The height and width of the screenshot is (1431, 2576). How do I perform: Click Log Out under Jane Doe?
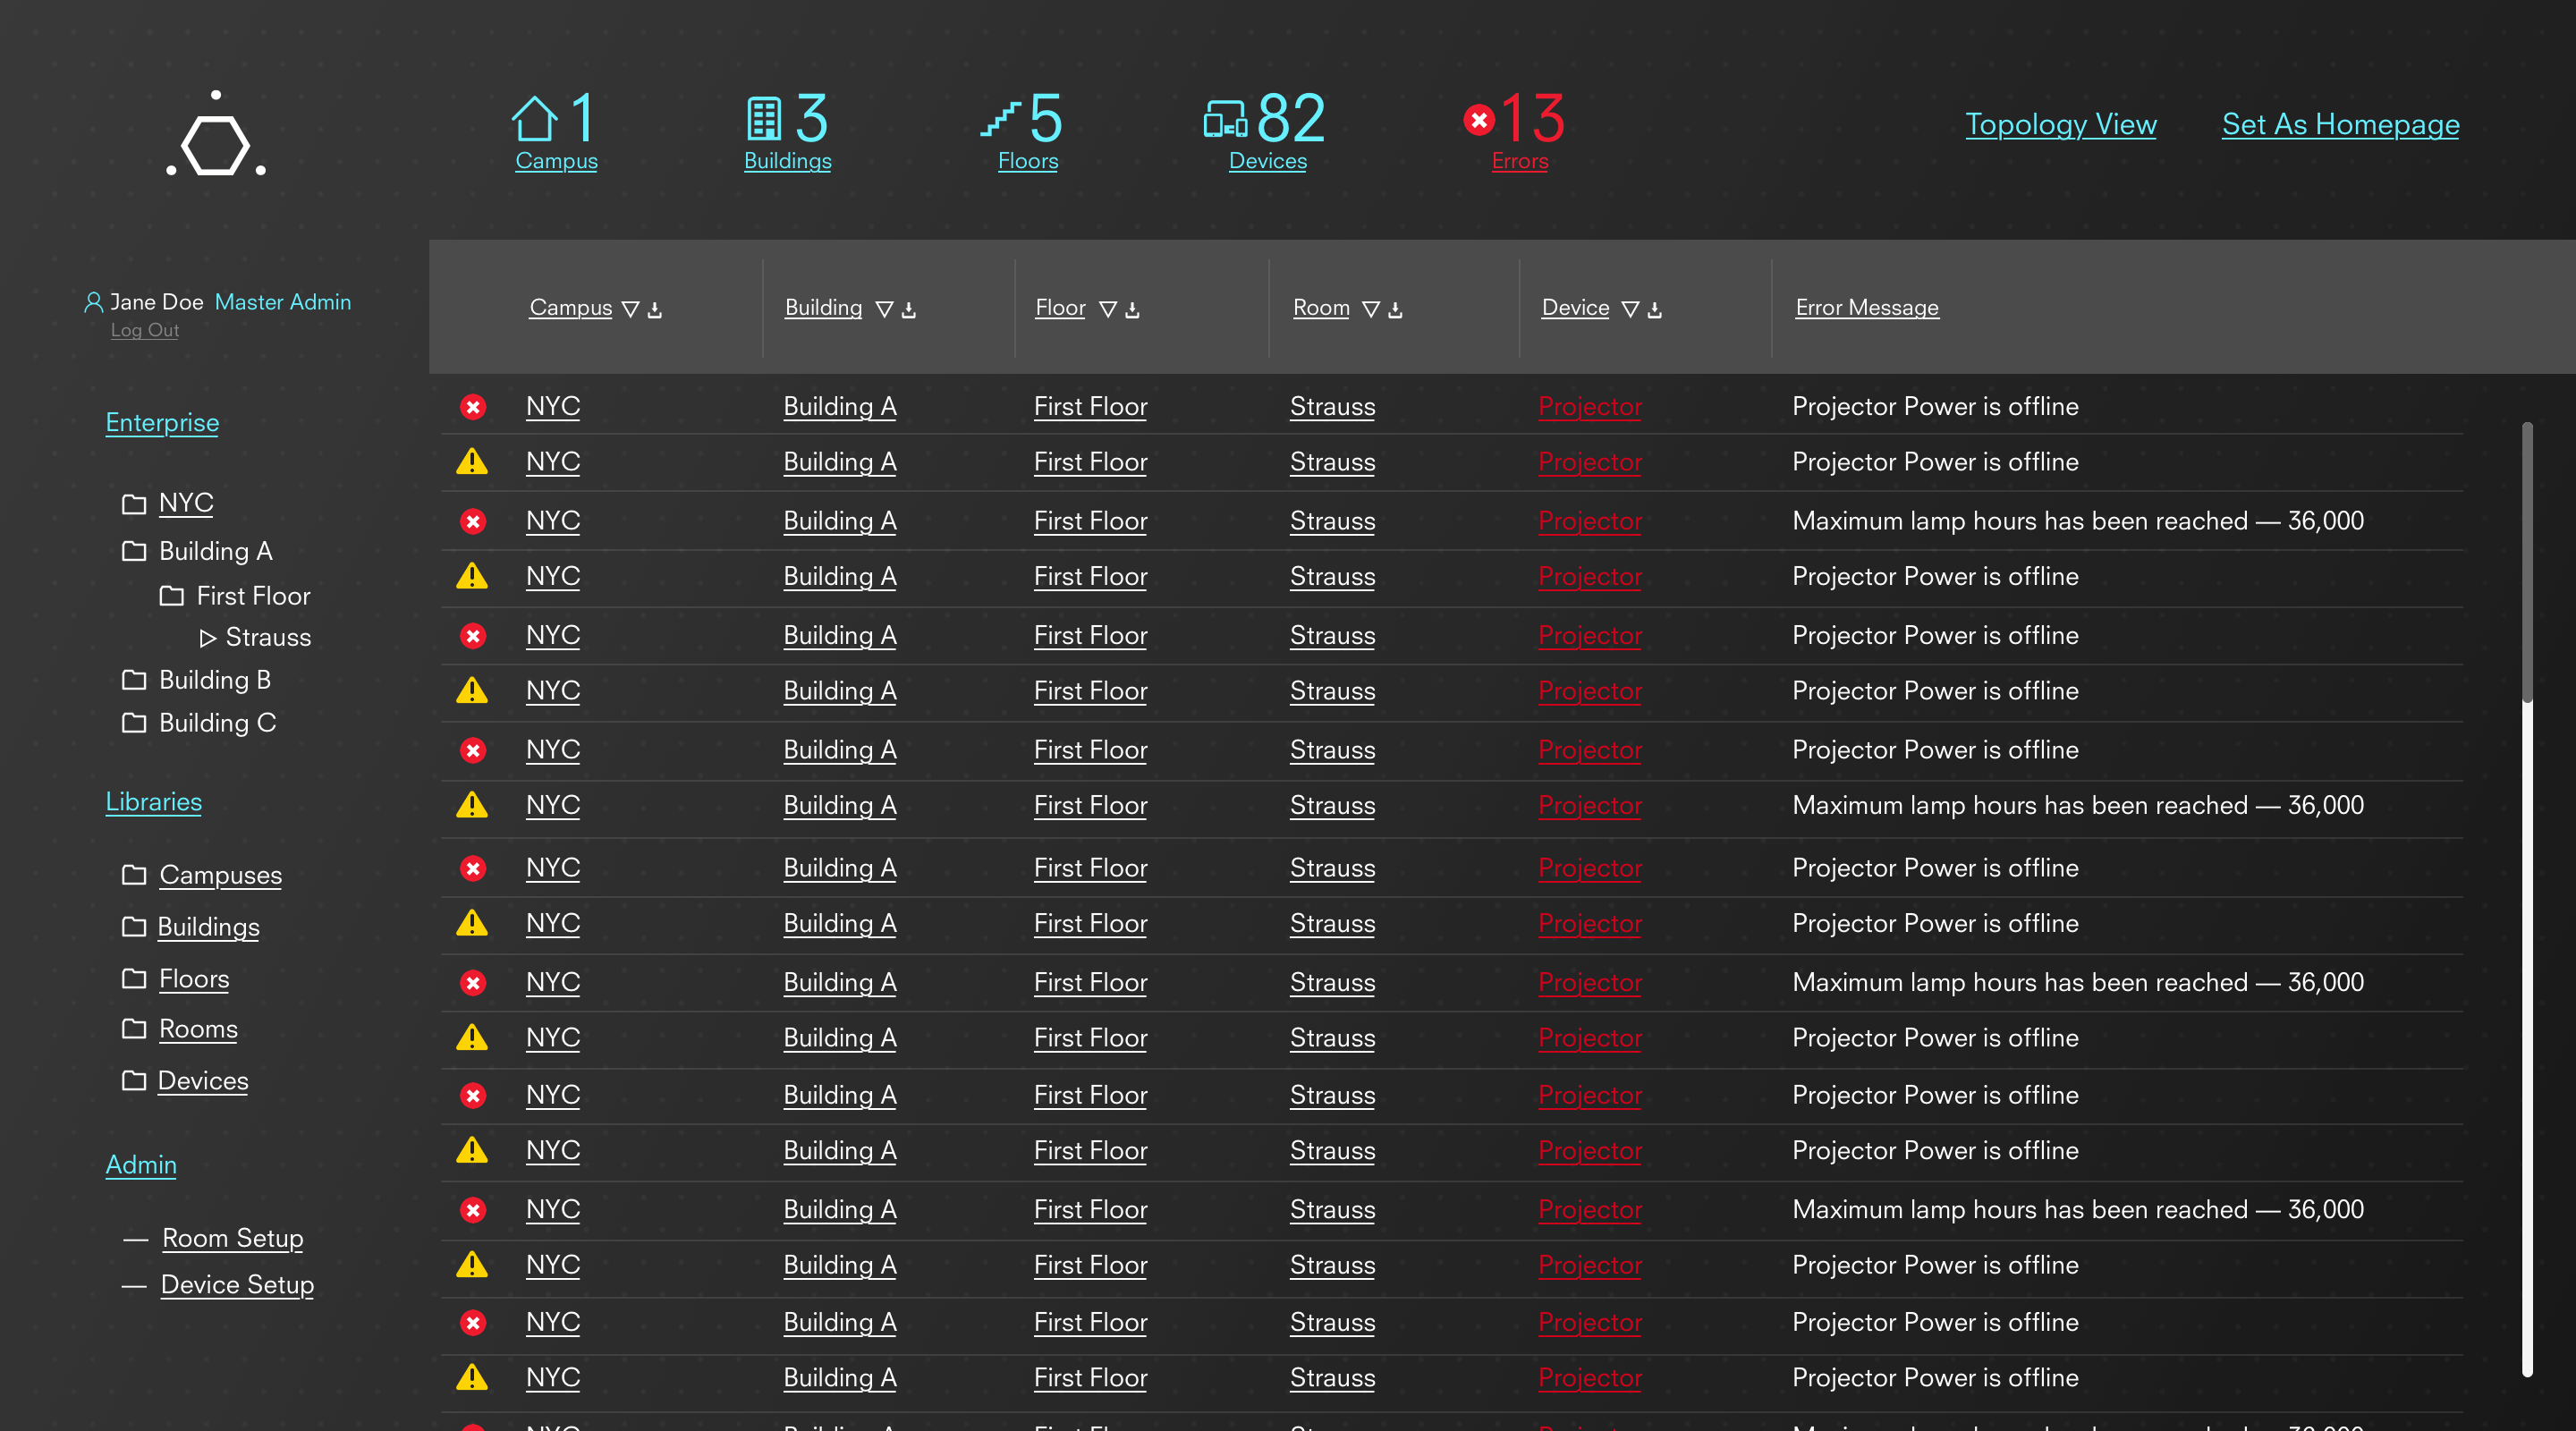click(x=144, y=330)
